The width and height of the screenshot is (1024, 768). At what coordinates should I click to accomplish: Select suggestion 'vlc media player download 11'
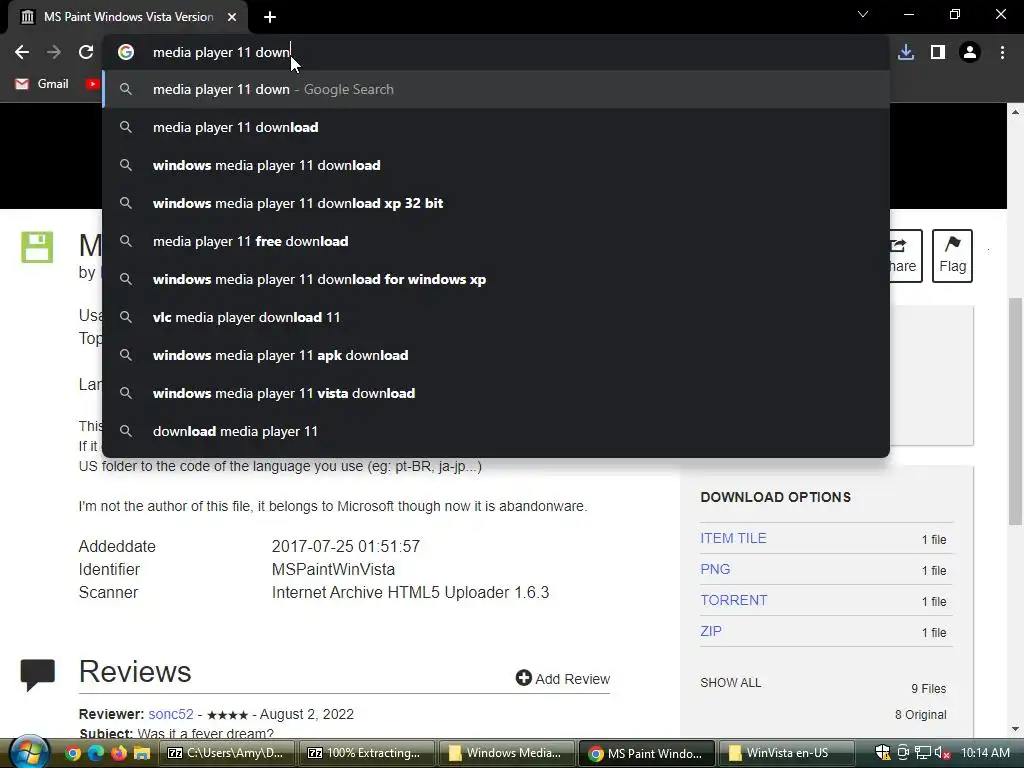point(496,317)
